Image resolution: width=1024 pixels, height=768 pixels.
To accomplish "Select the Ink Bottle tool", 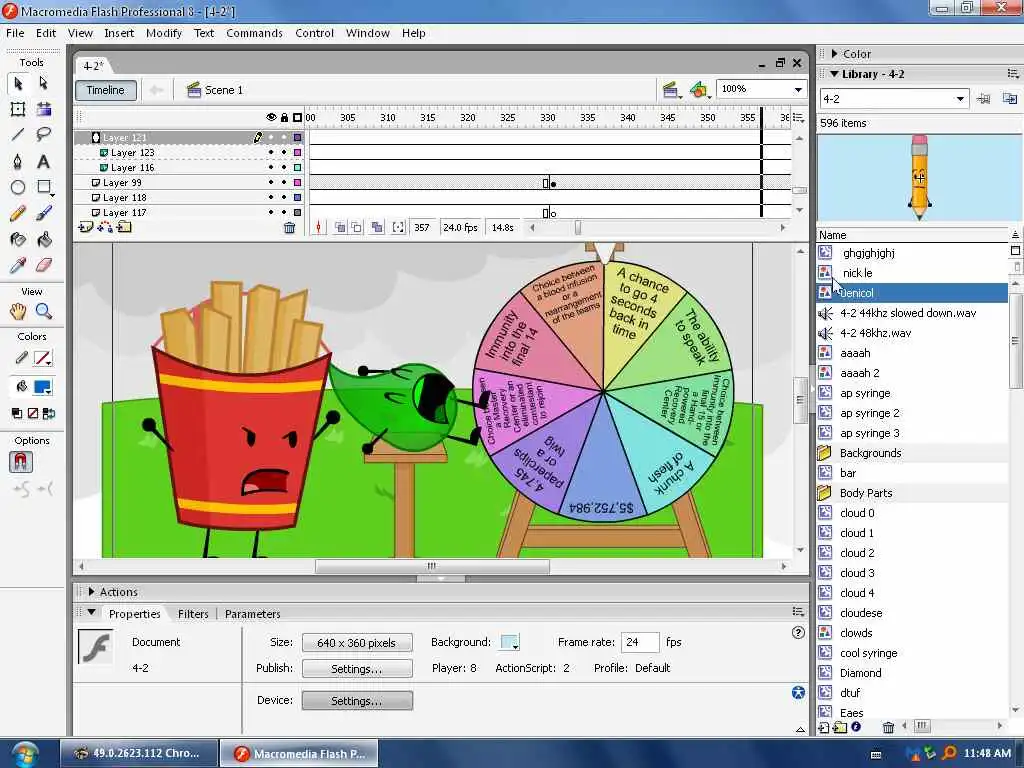I will [18, 240].
